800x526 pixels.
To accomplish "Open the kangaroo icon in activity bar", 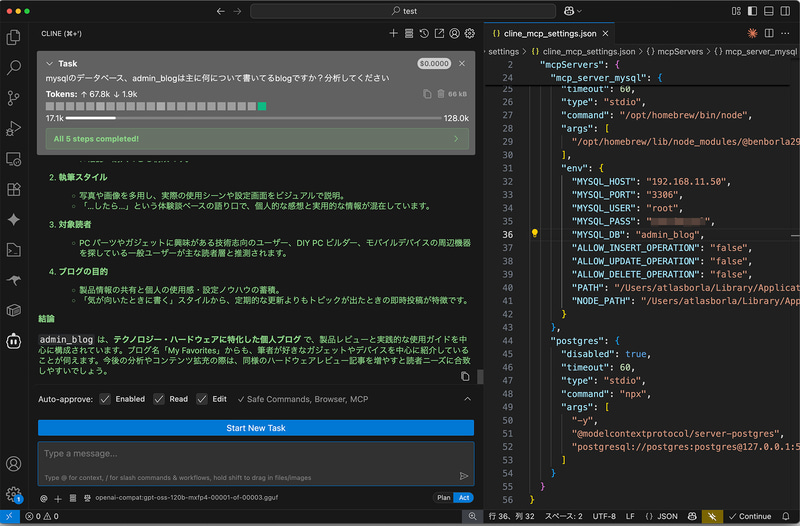I will (x=14, y=280).
